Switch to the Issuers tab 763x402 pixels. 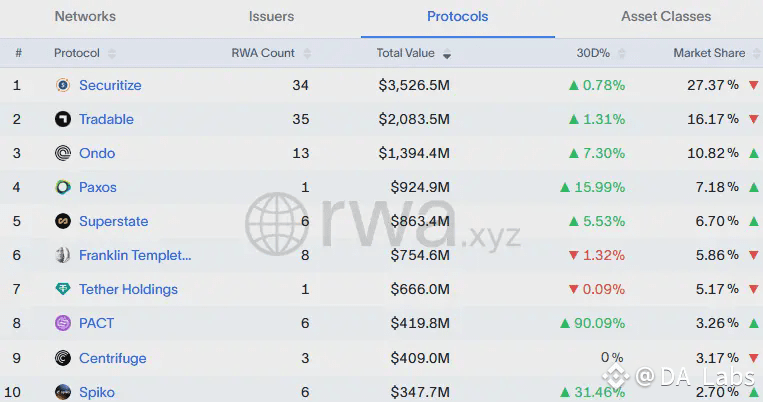272,16
